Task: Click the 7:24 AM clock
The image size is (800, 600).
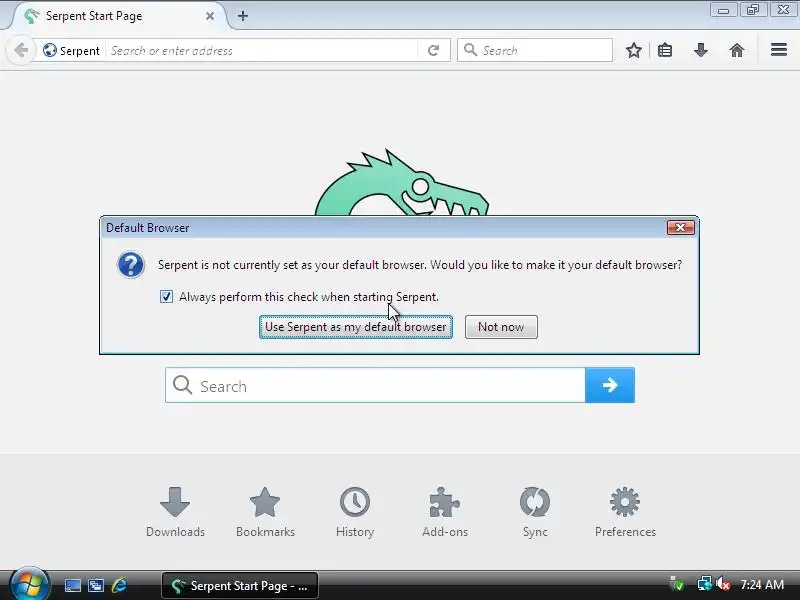Action: (x=762, y=585)
